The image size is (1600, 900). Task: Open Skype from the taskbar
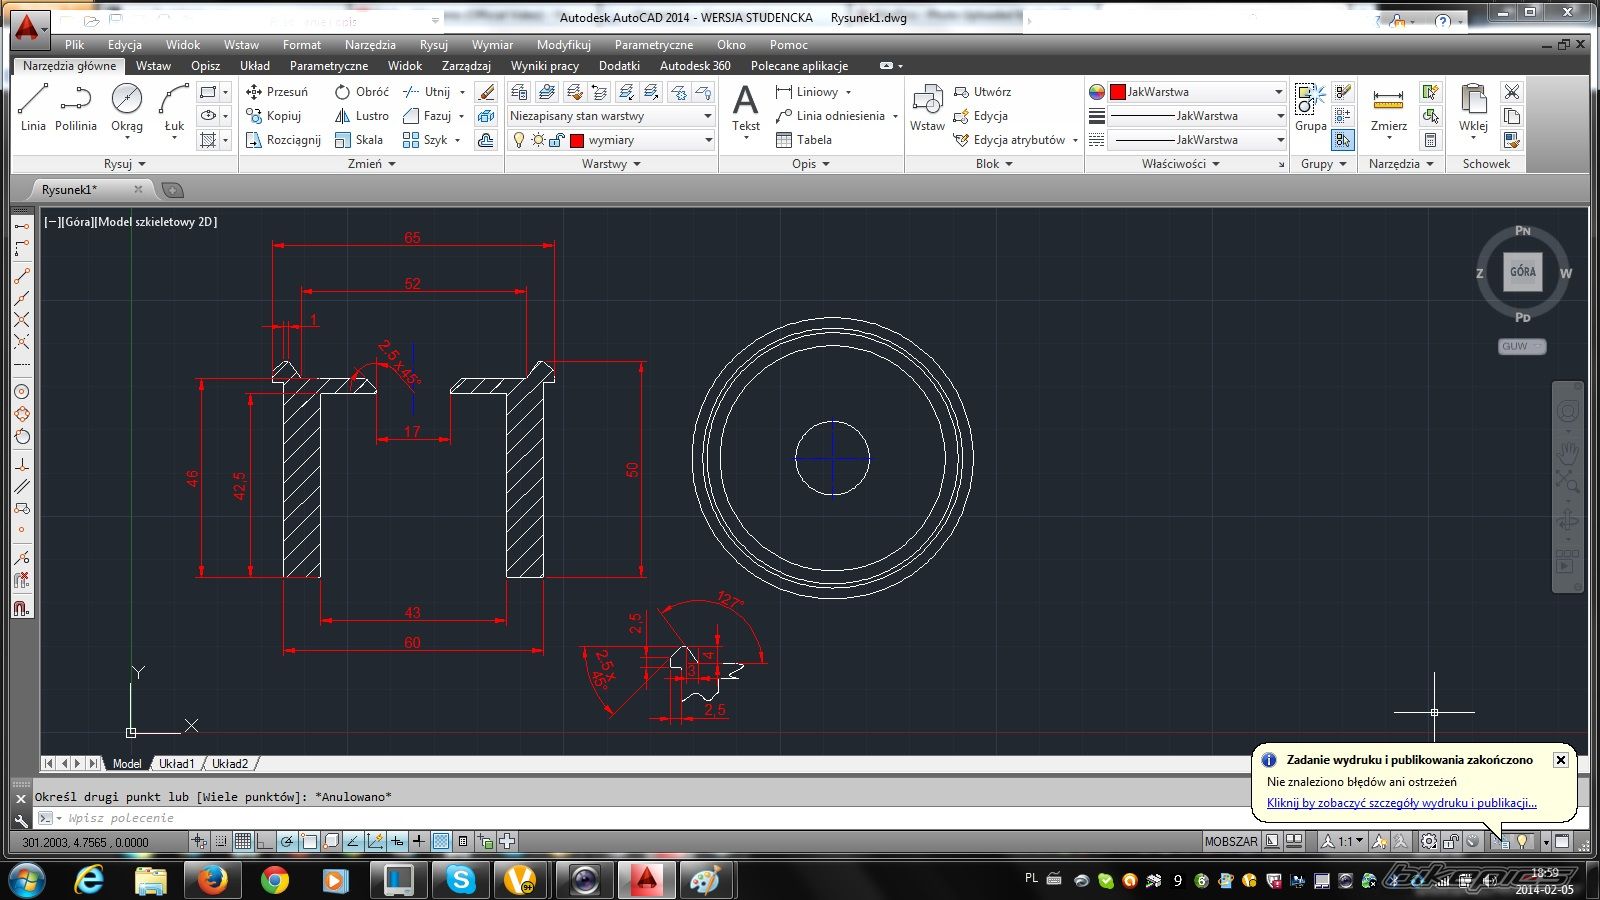461,880
